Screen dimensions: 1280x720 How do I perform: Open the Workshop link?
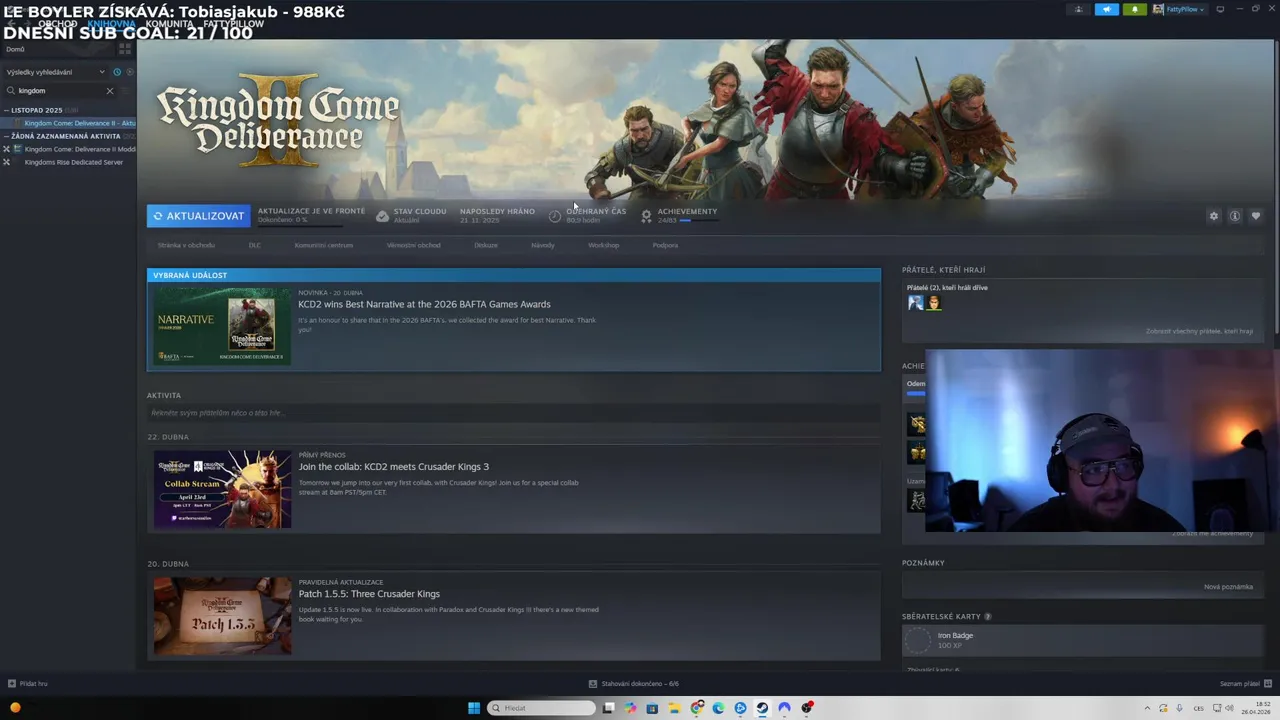604,245
